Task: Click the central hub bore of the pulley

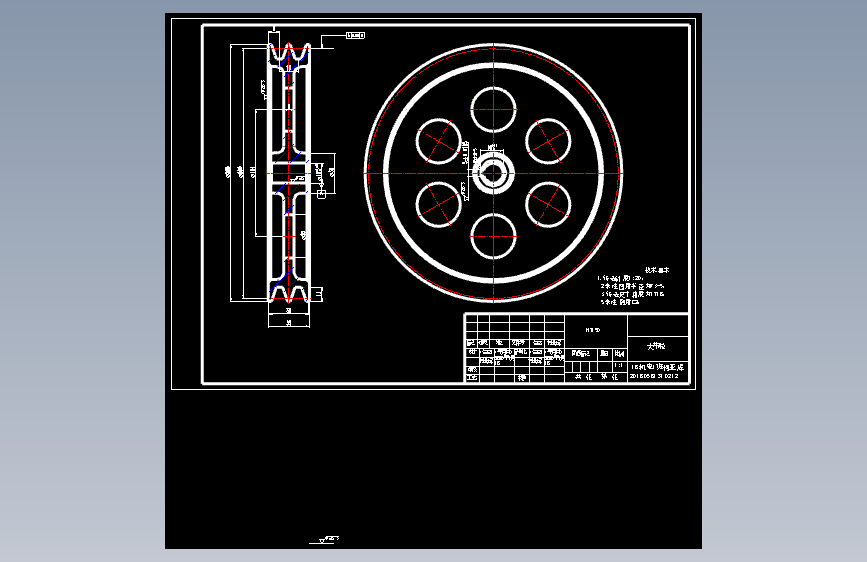Action: pos(493,174)
